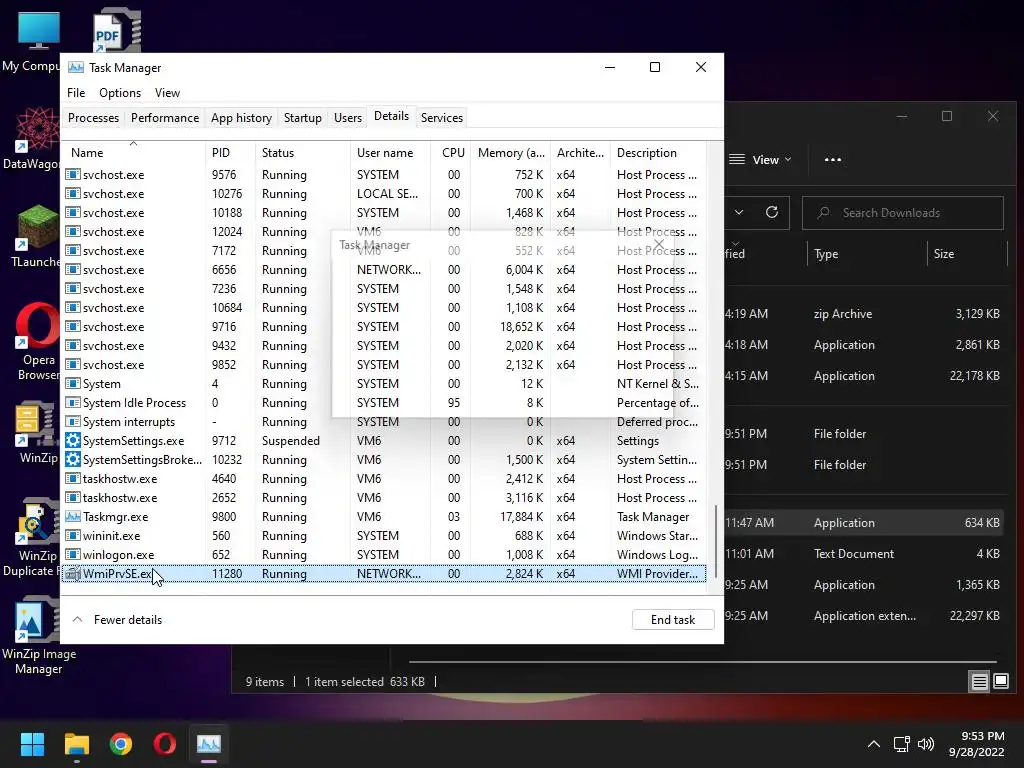Viewport: 1024px width, 768px height.
Task: Open the Windows Start menu
Action: coord(32,744)
